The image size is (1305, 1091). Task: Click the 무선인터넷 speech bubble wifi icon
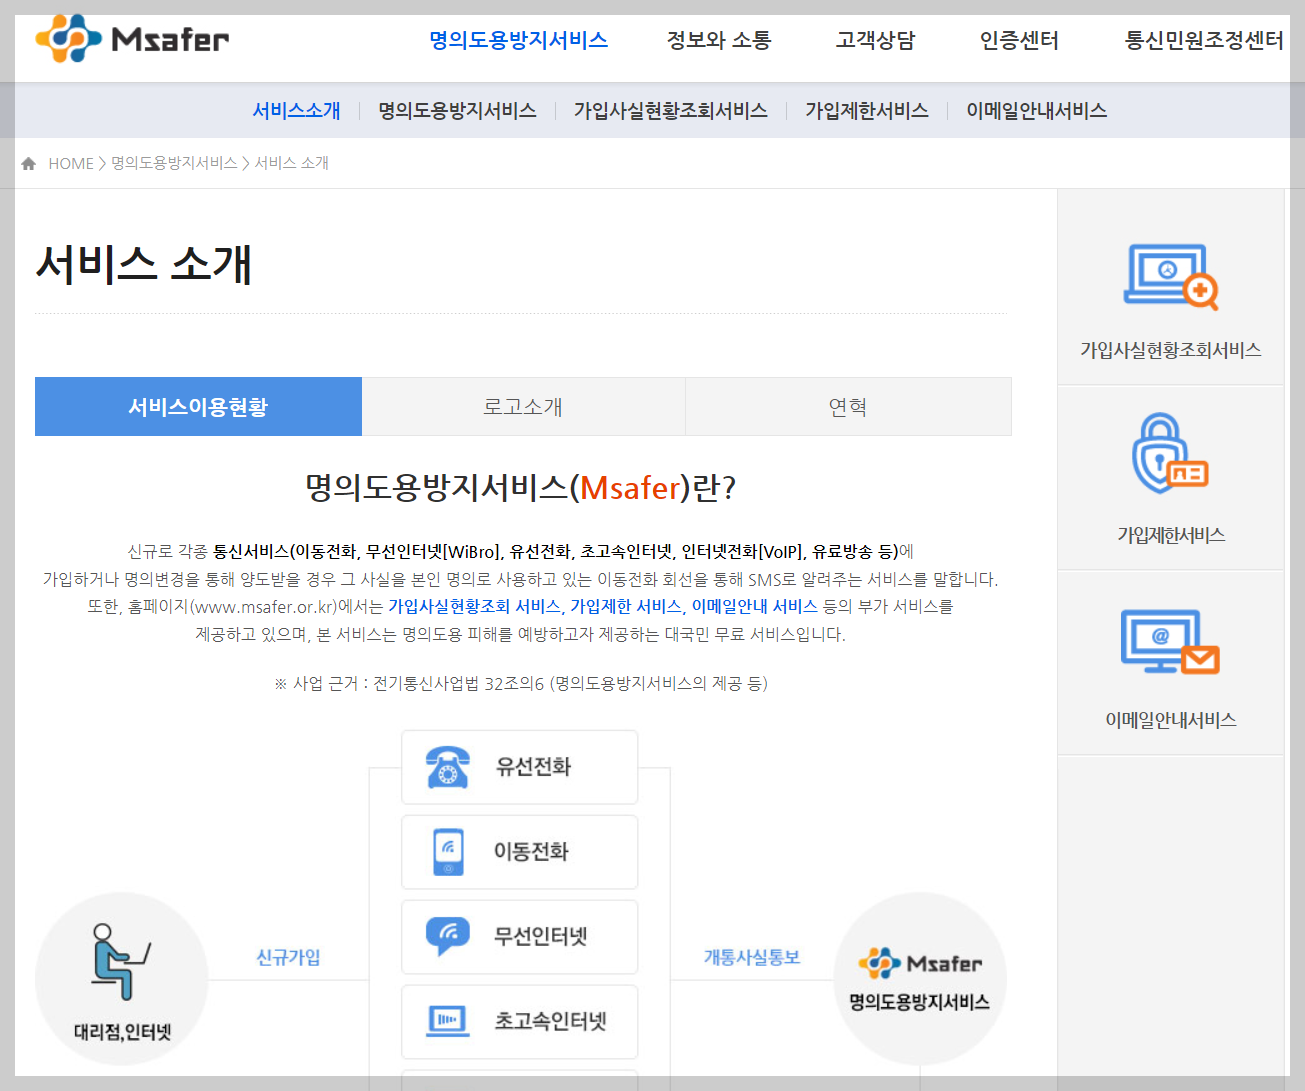pyautogui.click(x=447, y=937)
